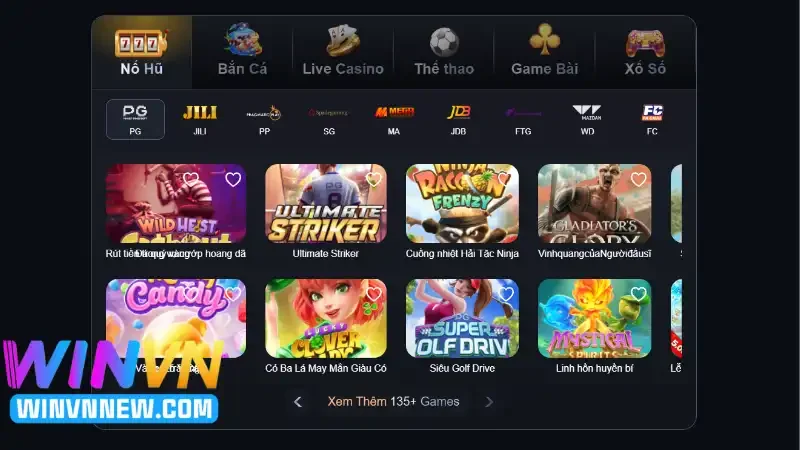Open the Ultimate Striker game title link
The width and height of the screenshot is (800, 450).
(x=326, y=254)
